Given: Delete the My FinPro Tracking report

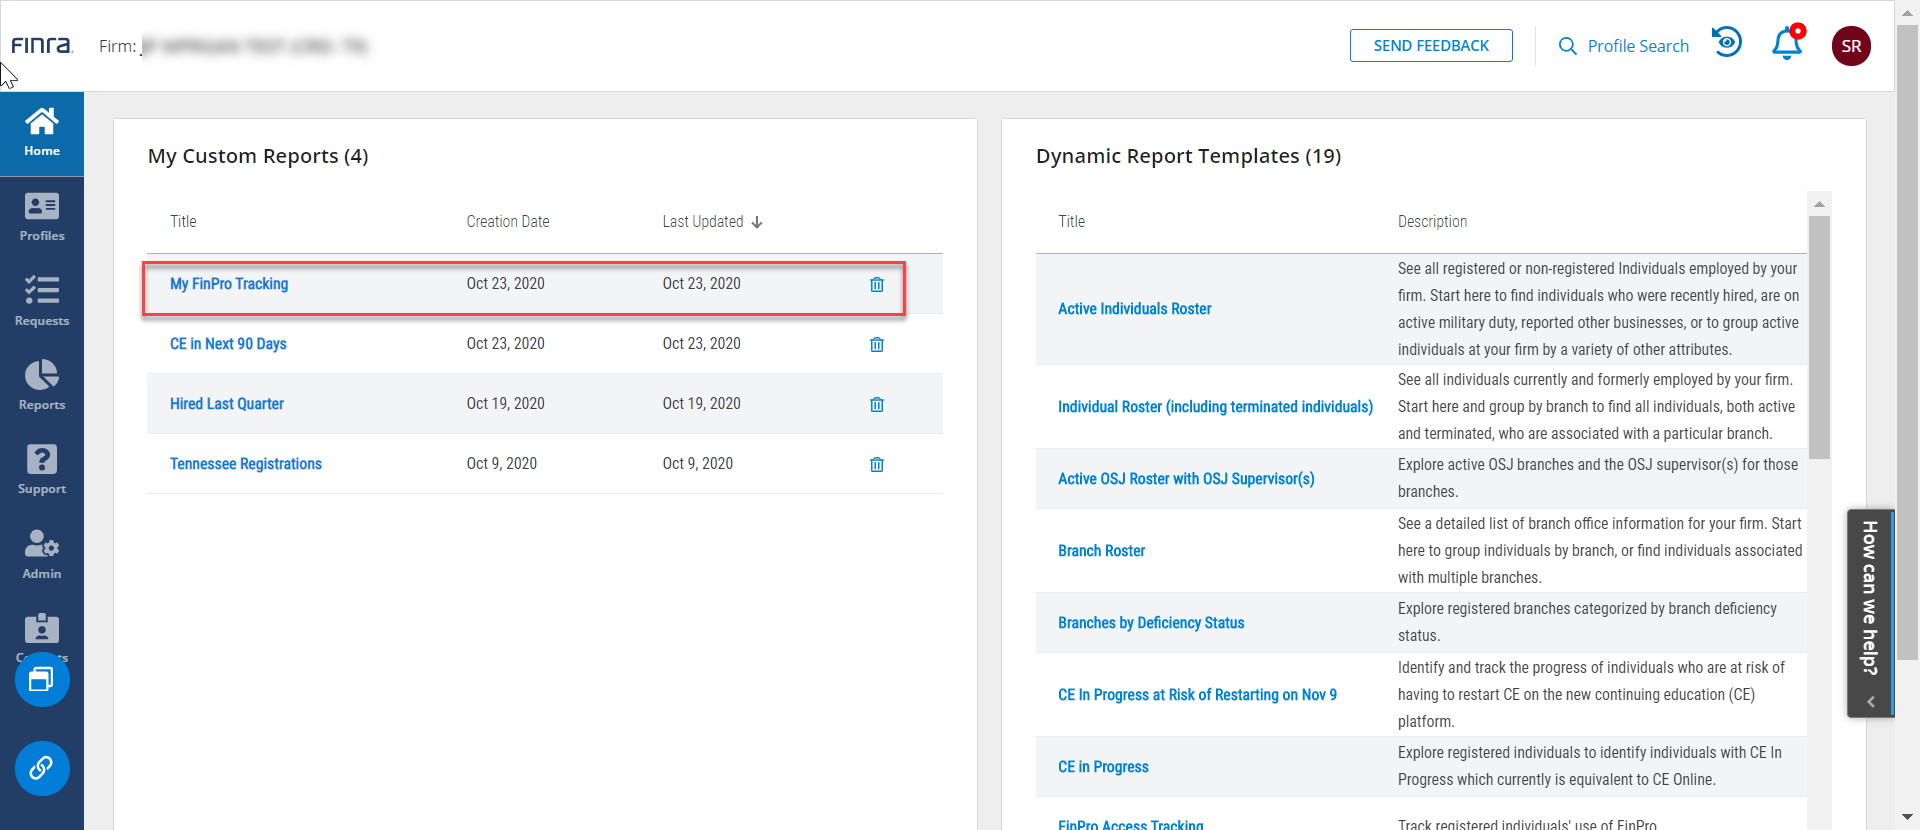Looking at the screenshot, I should [876, 285].
